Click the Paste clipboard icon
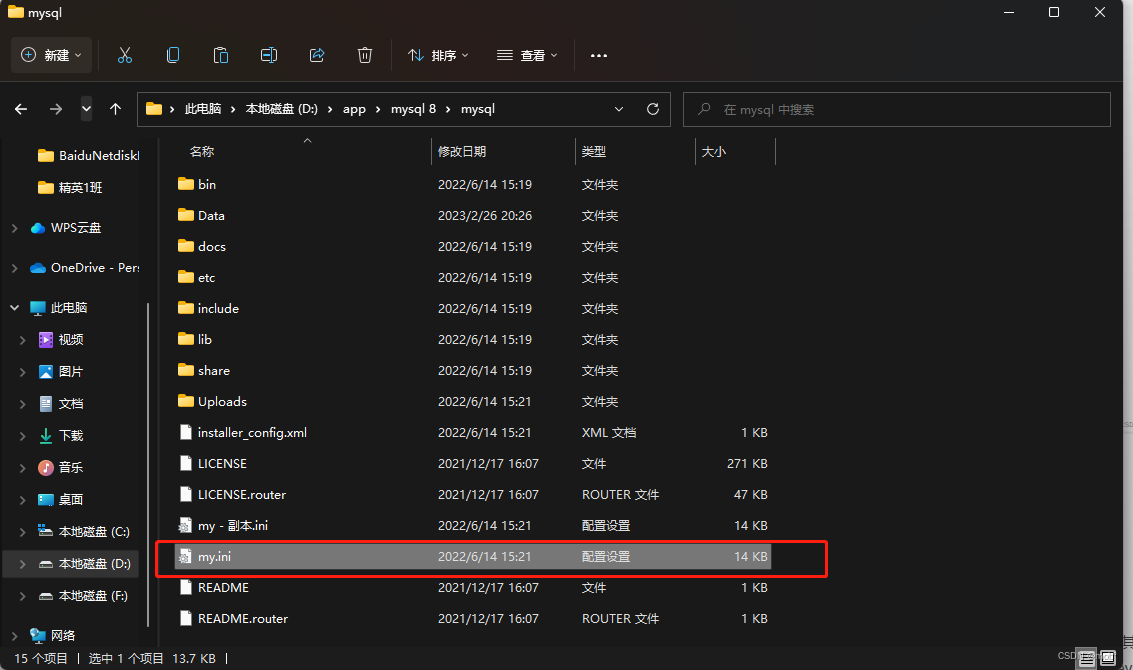The image size is (1133, 670). [x=221, y=55]
